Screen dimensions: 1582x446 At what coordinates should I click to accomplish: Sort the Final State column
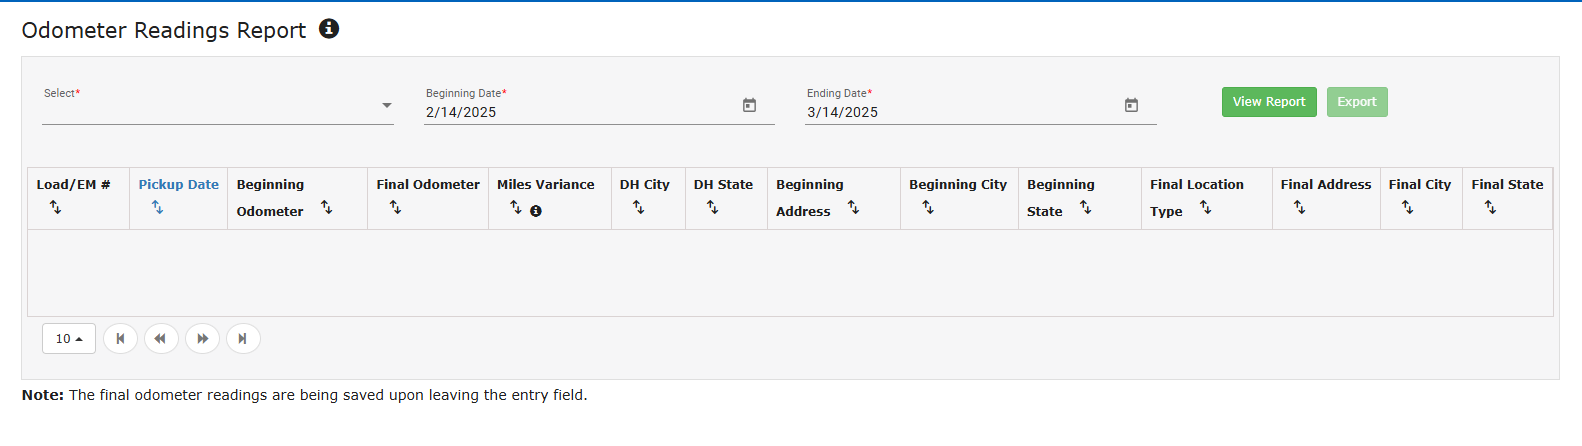[1490, 207]
